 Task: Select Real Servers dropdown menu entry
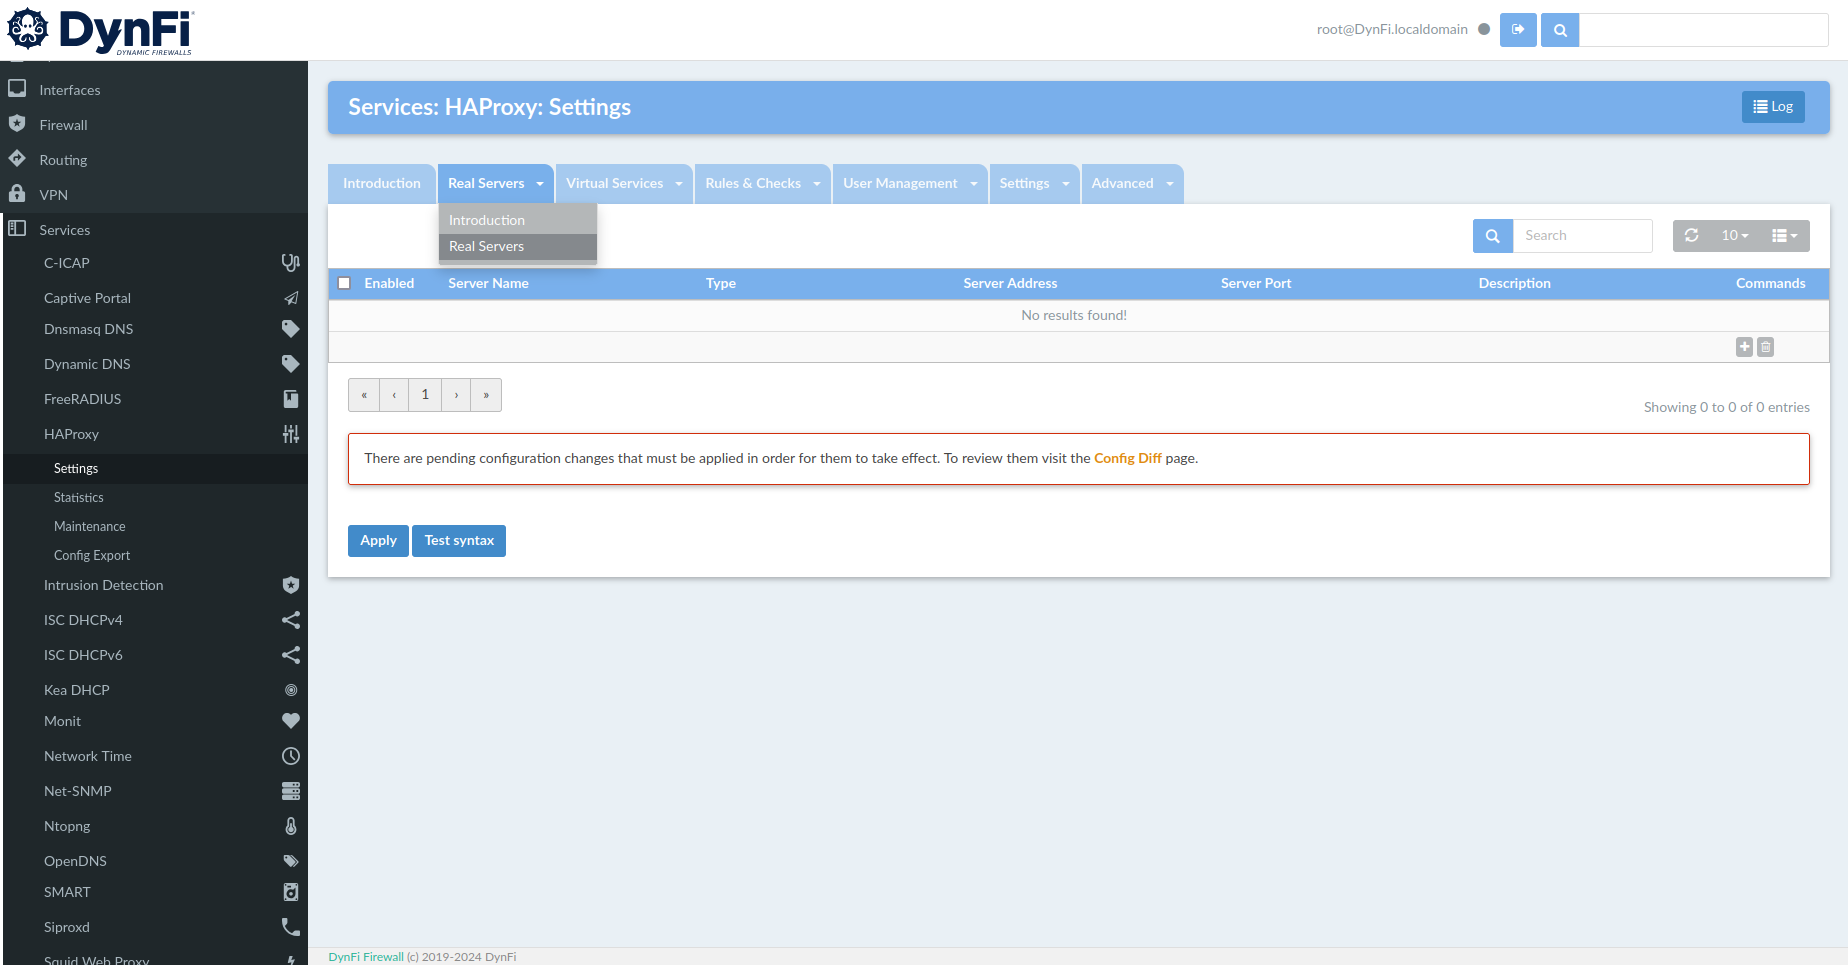pyautogui.click(x=518, y=246)
